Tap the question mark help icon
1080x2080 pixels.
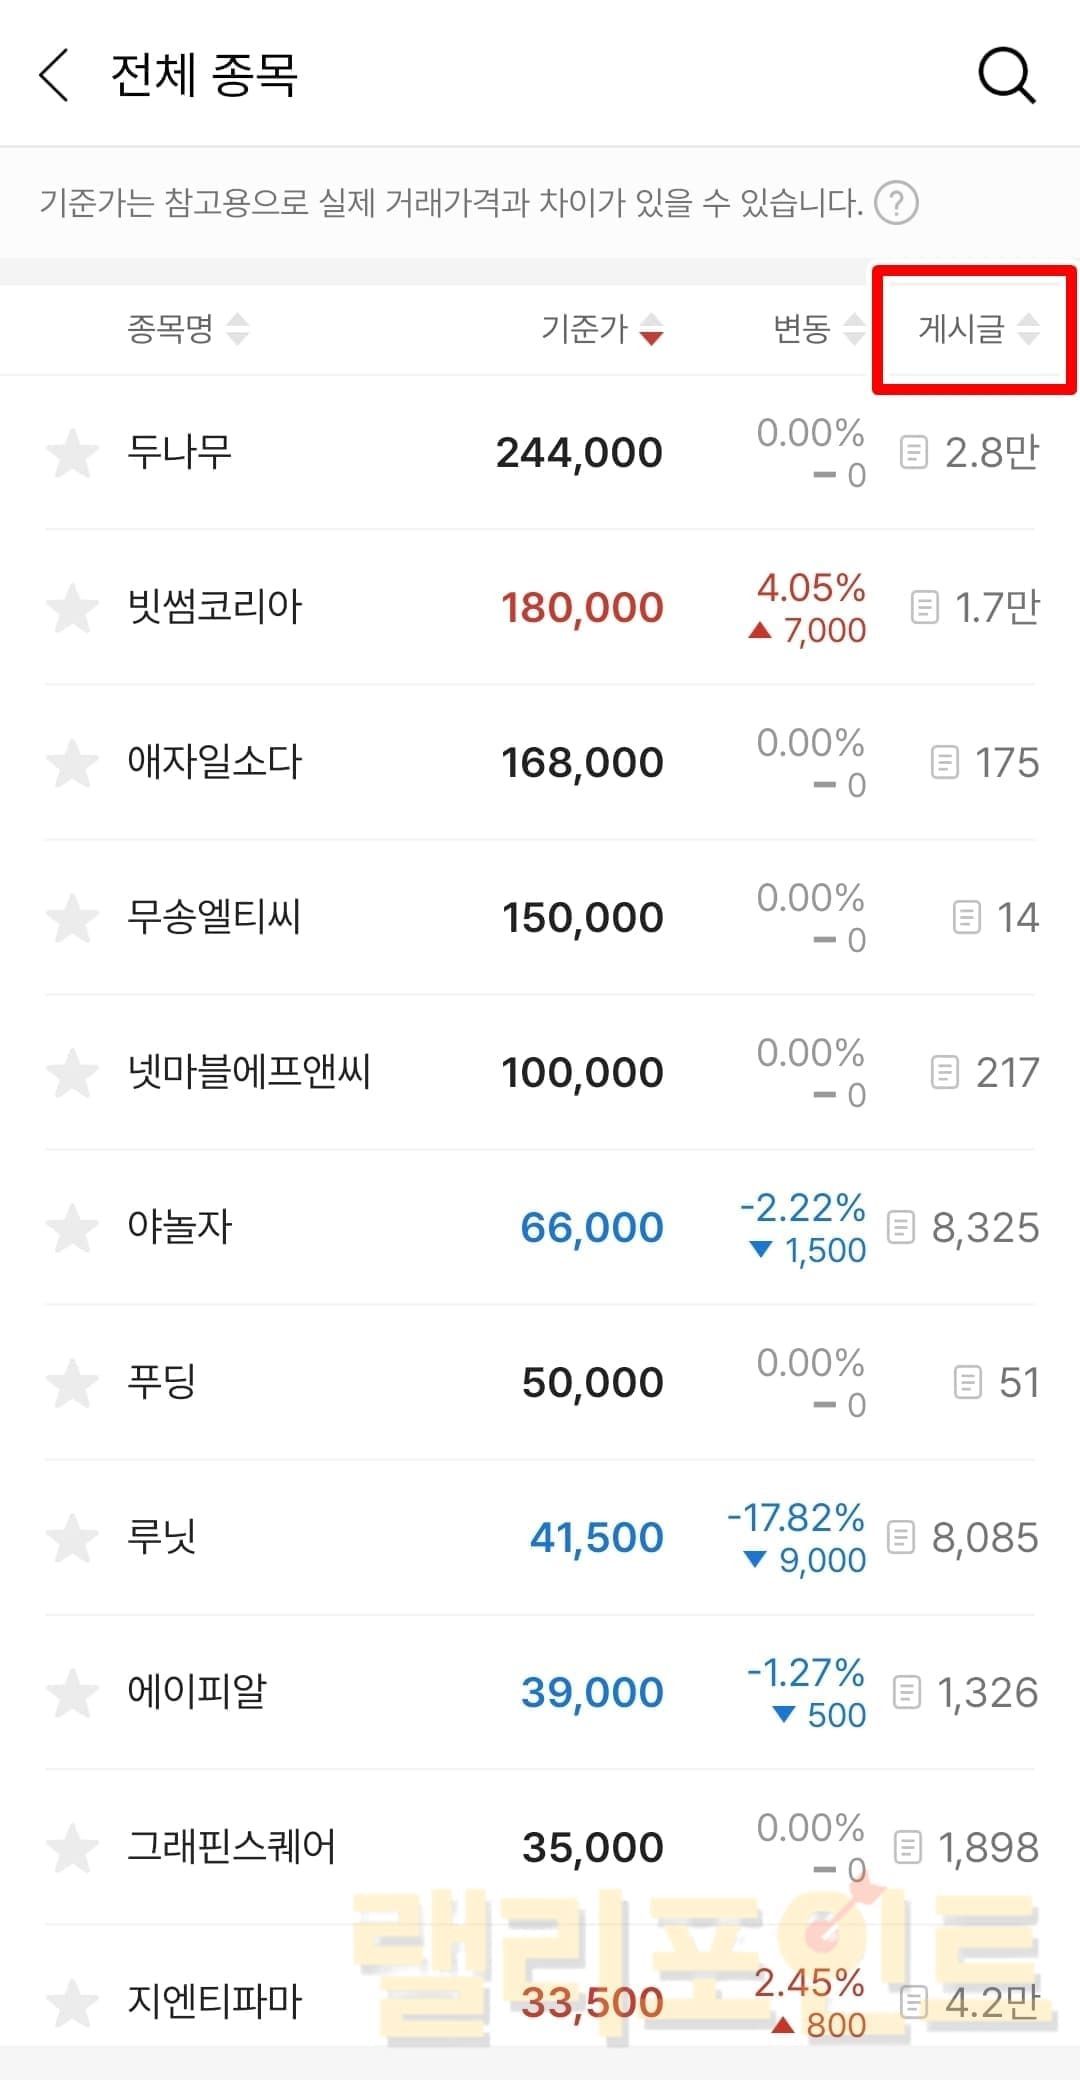click(x=896, y=204)
